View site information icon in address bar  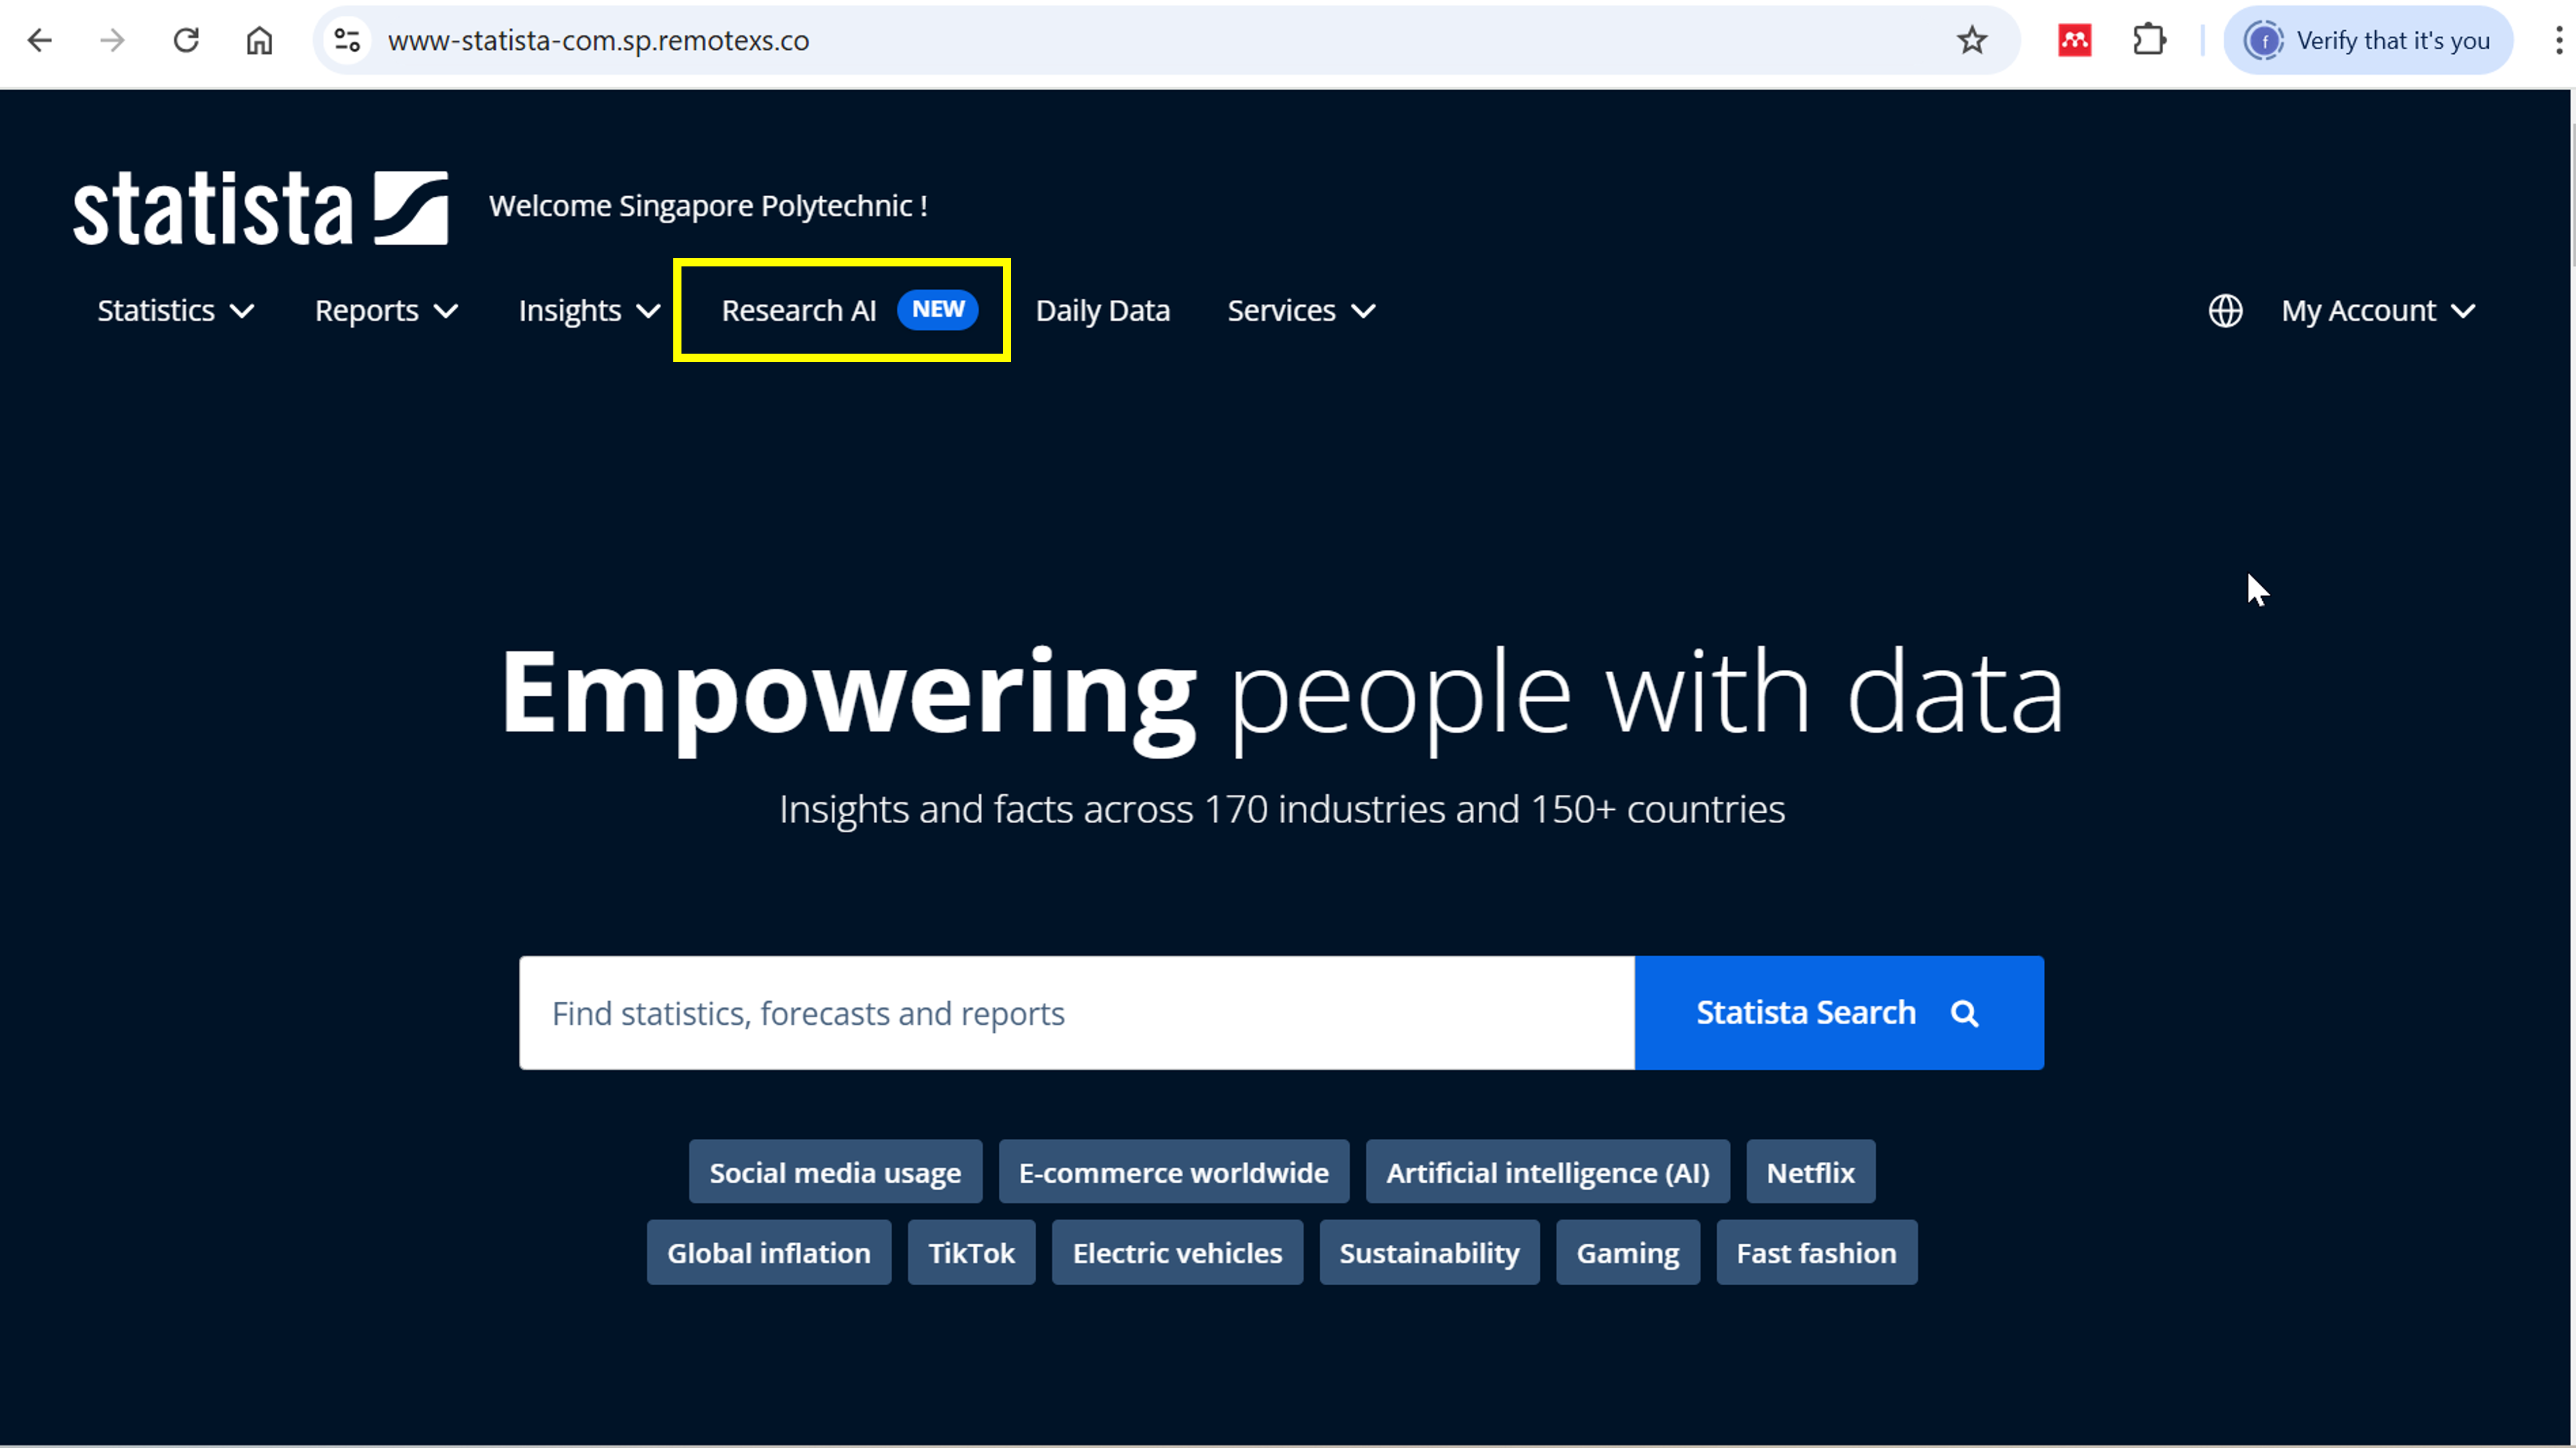[x=347, y=40]
